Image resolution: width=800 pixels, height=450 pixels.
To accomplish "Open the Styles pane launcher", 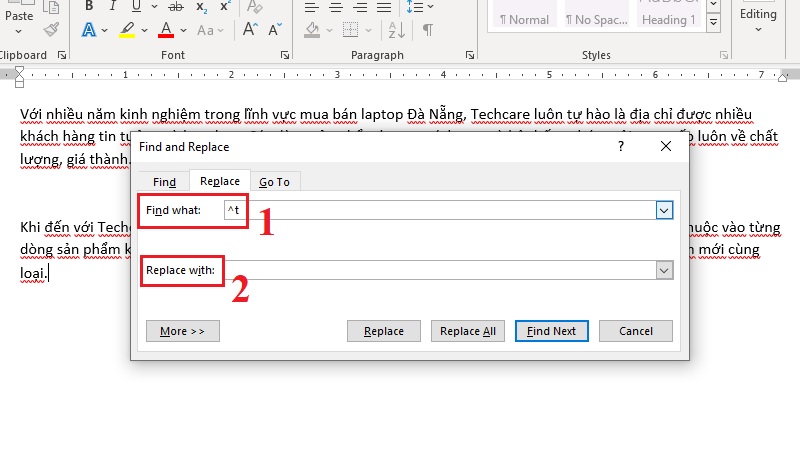I will [x=723, y=55].
